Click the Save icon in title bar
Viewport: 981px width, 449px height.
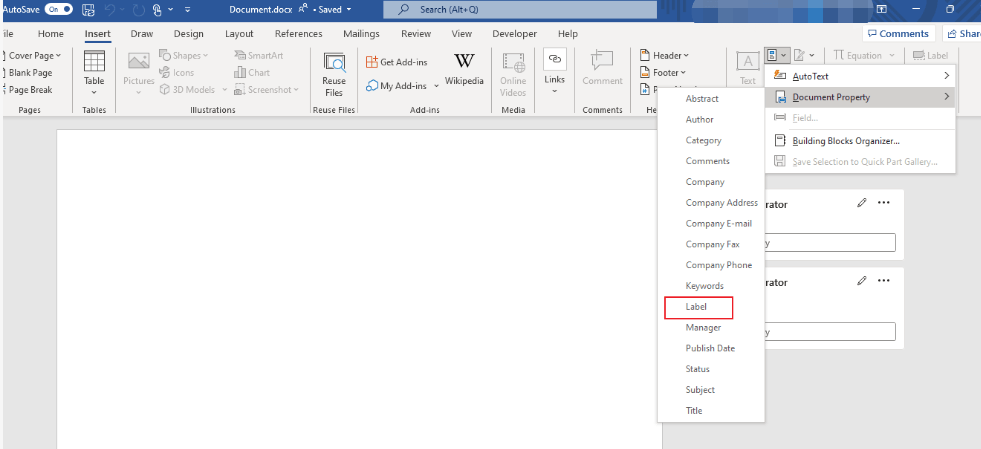tap(89, 9)
